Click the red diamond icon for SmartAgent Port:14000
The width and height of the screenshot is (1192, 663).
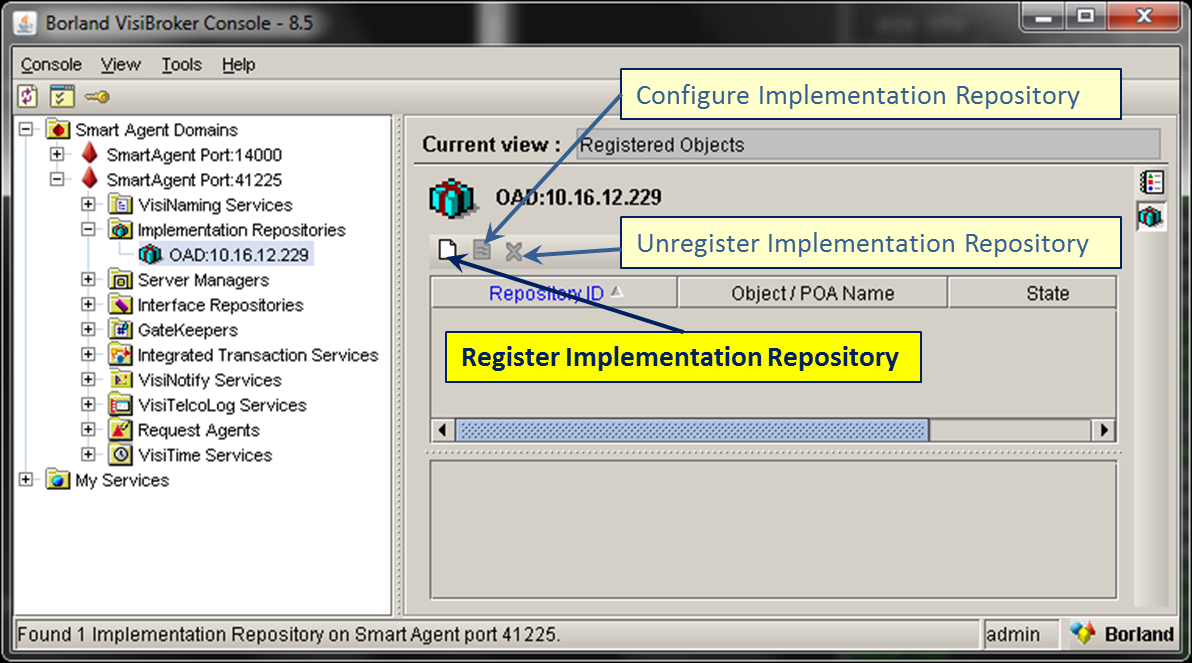click(90, 154)
